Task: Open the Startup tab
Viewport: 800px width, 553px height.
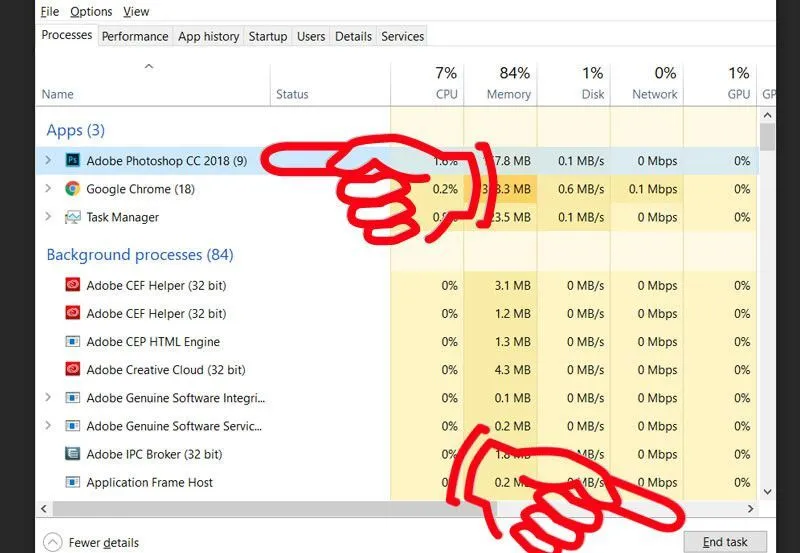Action: (x=268, y=36)
